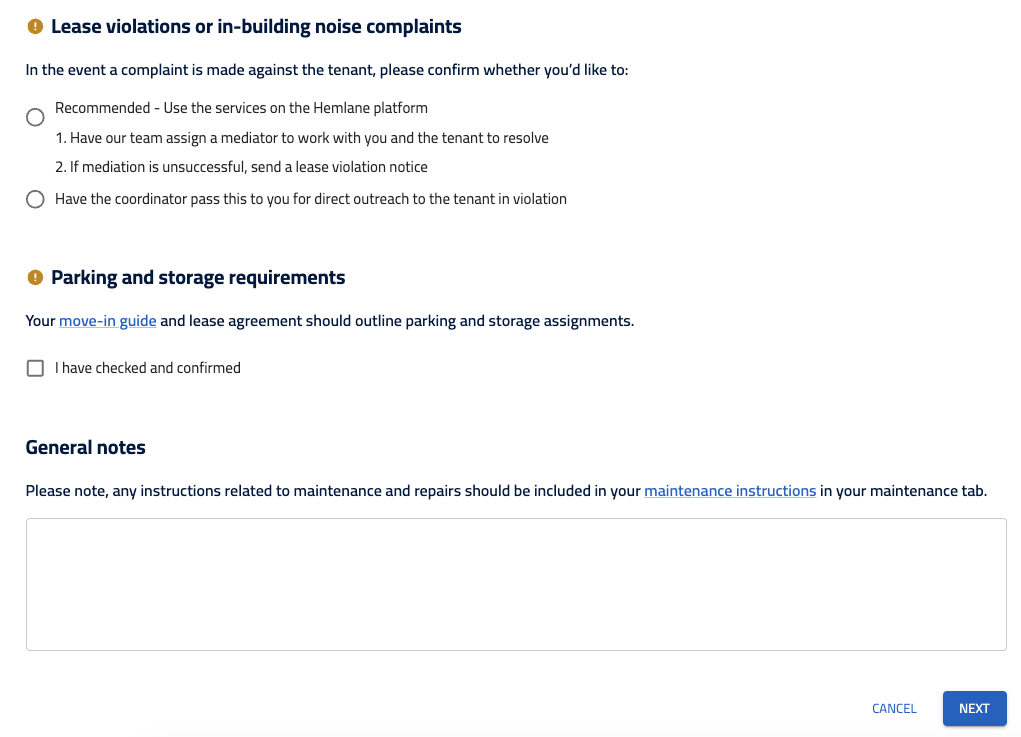Click the warning icon beside Parking and storage heading
The width and height of the screenshot is (1021, 737).
click(x=35, y=277)
